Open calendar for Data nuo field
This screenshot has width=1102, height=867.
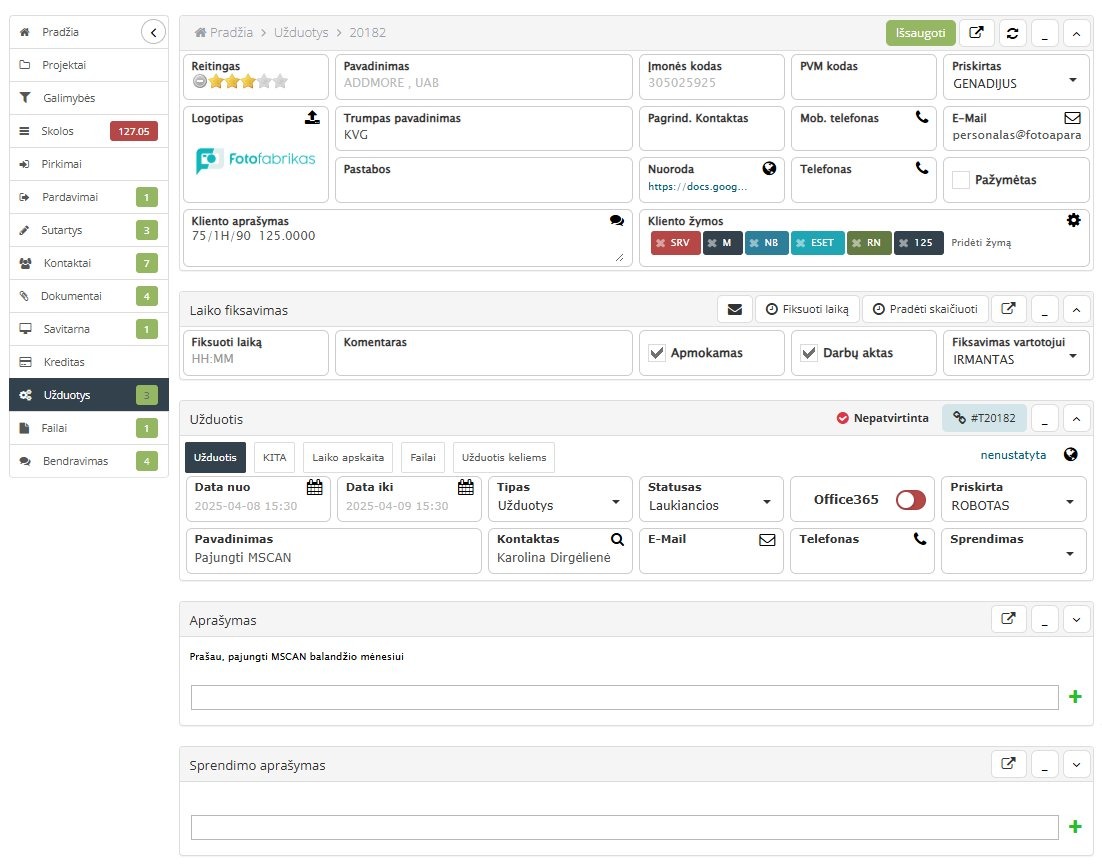point(314,487)
